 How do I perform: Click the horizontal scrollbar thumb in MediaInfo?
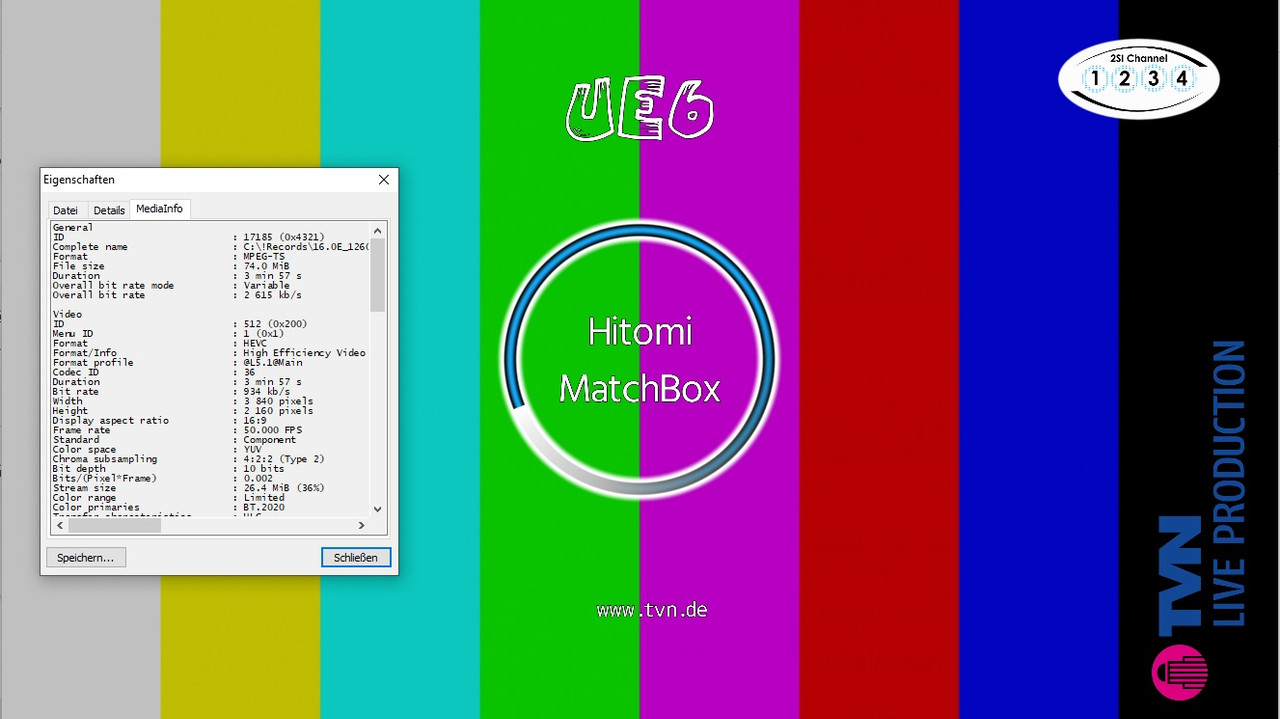click(114, 525)
